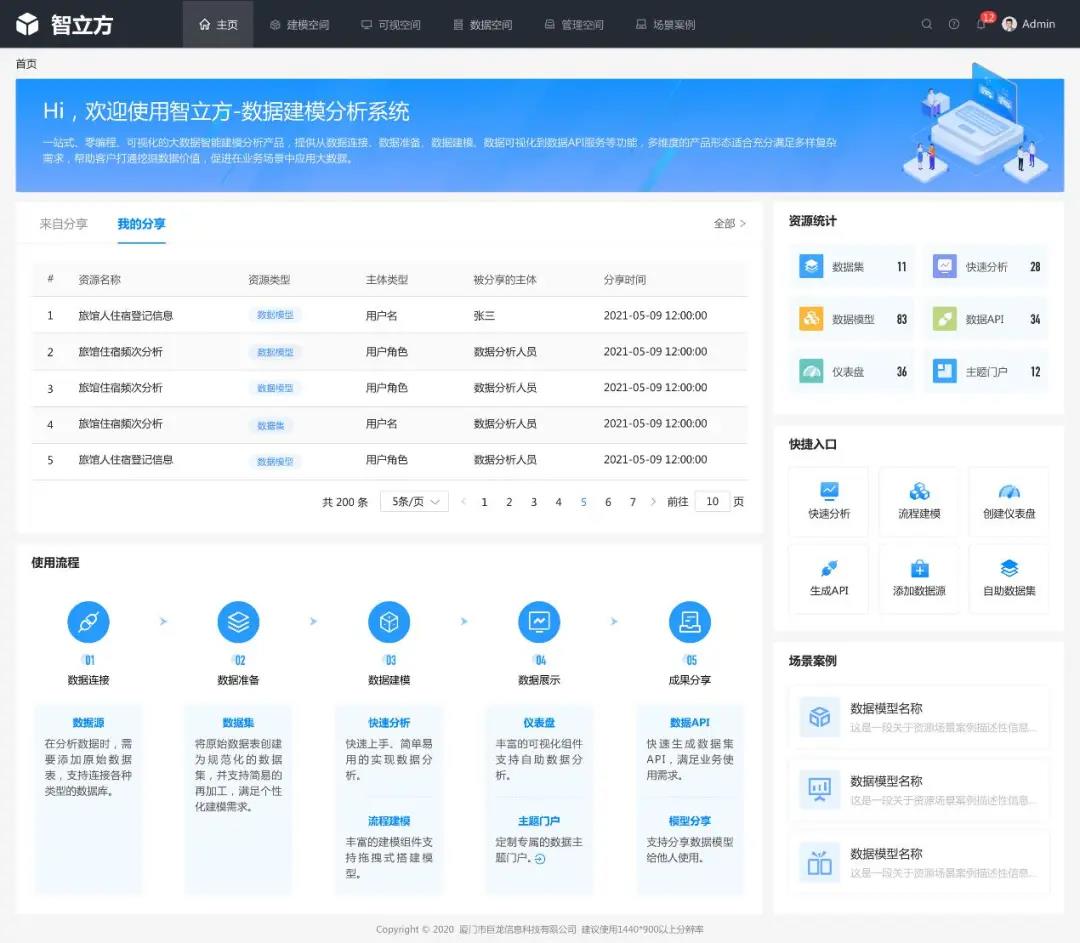Click the page jump input field

pyautogui.click(x=712, y=502)
